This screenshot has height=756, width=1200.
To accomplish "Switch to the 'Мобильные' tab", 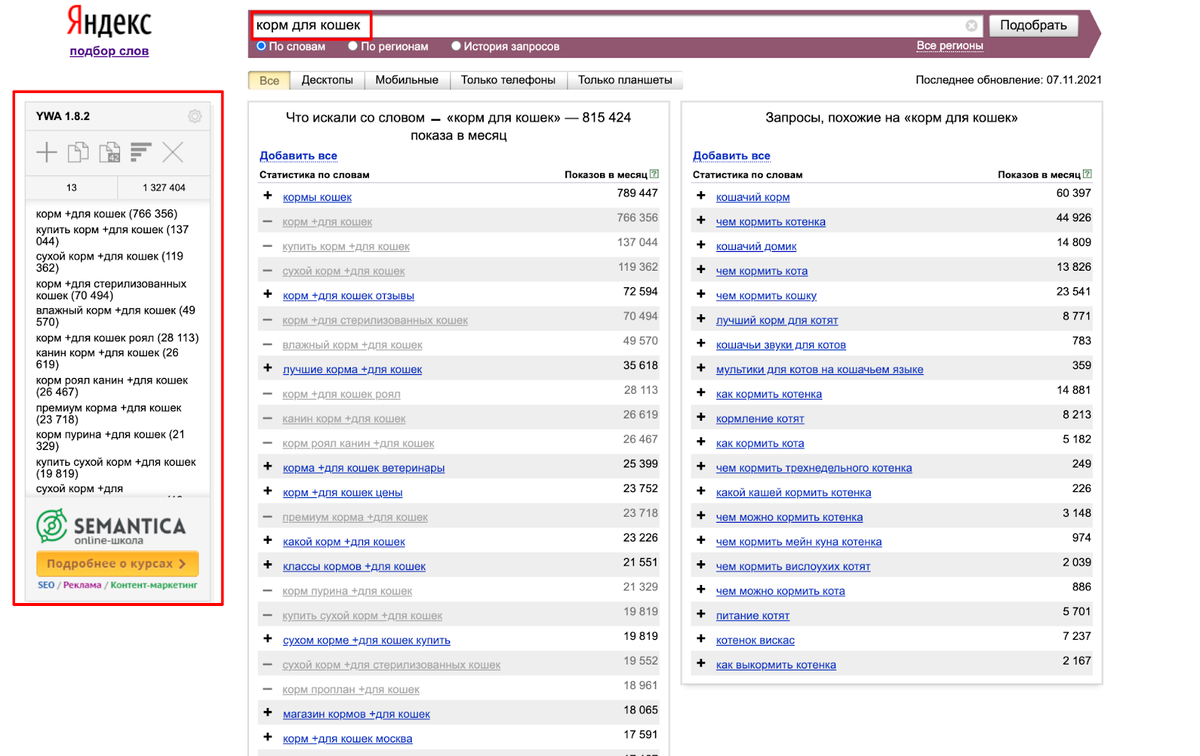I will (x=407, y=80).
